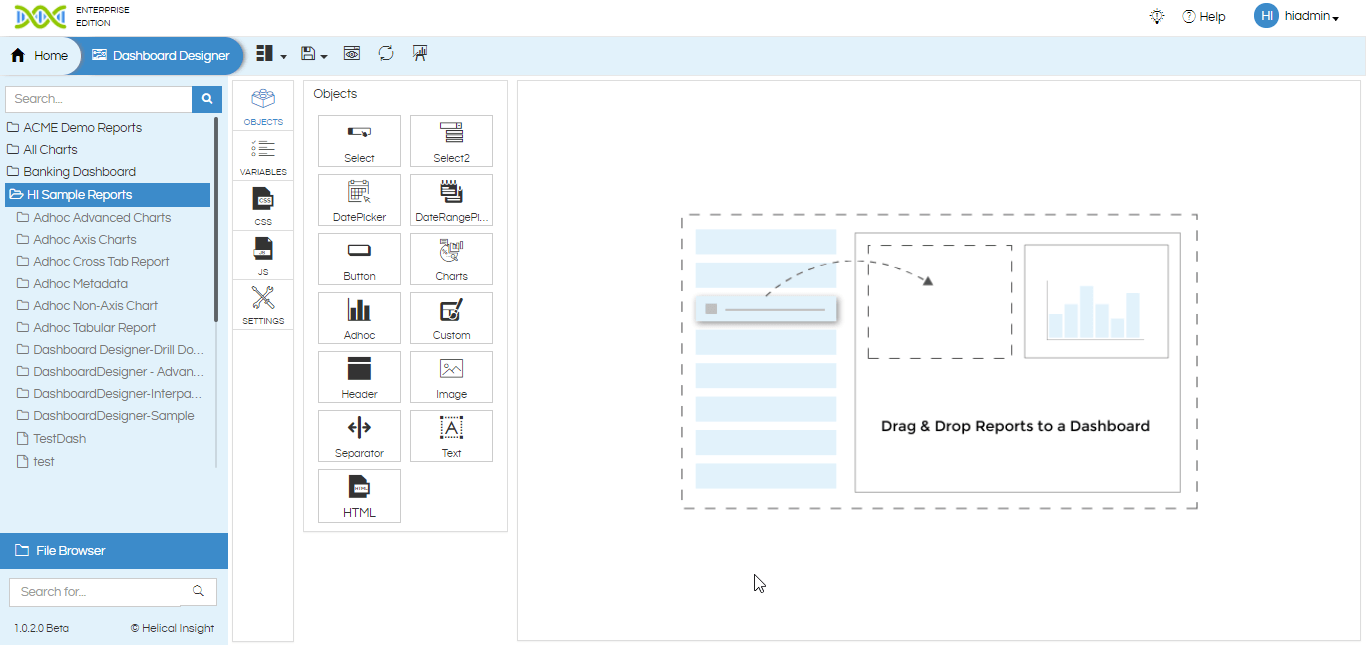Click the refresh icon in toolbar
Image resolution: width=1366 pixels, height=658 pixels.
(x=386, y=54)
